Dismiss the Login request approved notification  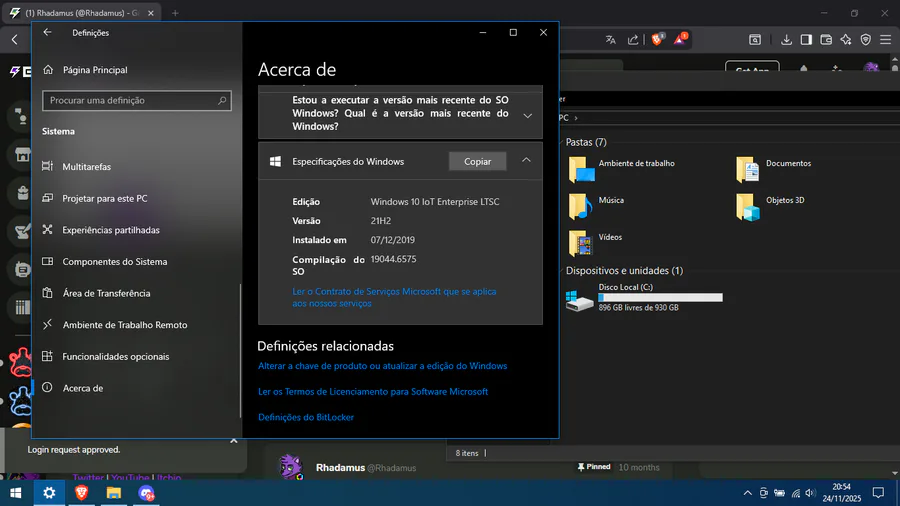tap(234, 441)
